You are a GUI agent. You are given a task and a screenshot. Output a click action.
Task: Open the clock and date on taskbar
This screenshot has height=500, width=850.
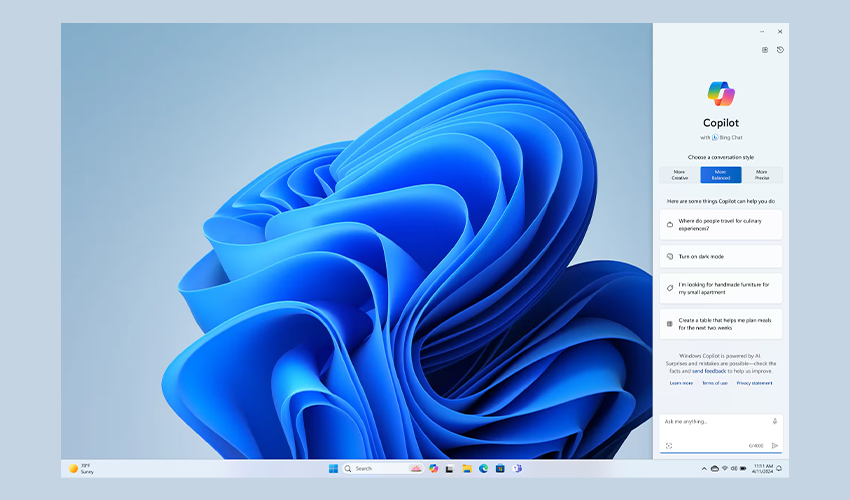click(762, 469)
